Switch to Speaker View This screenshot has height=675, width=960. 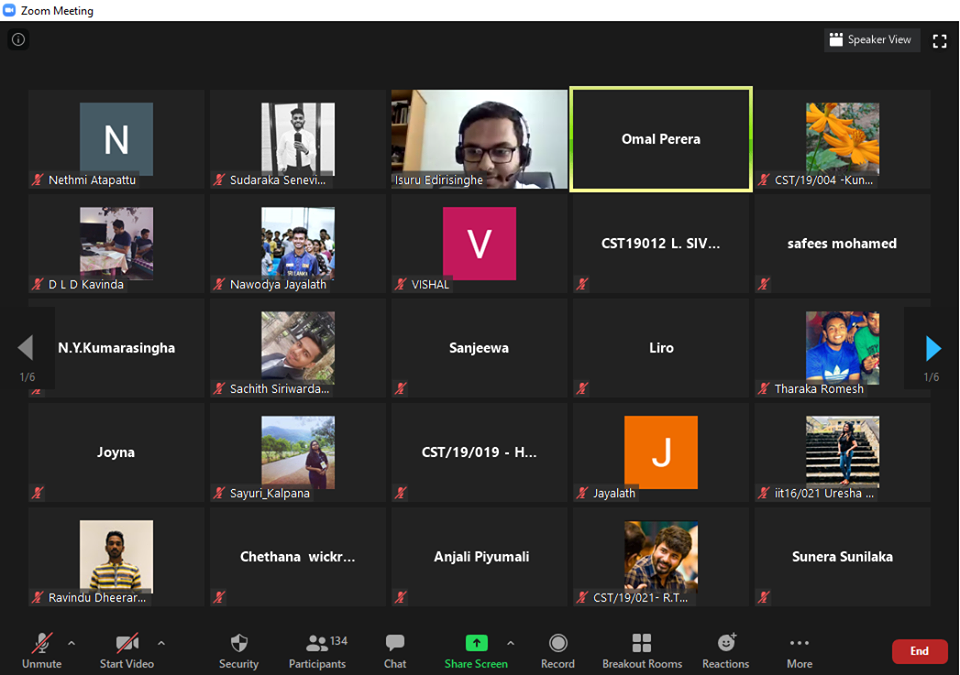coord(871,40)
